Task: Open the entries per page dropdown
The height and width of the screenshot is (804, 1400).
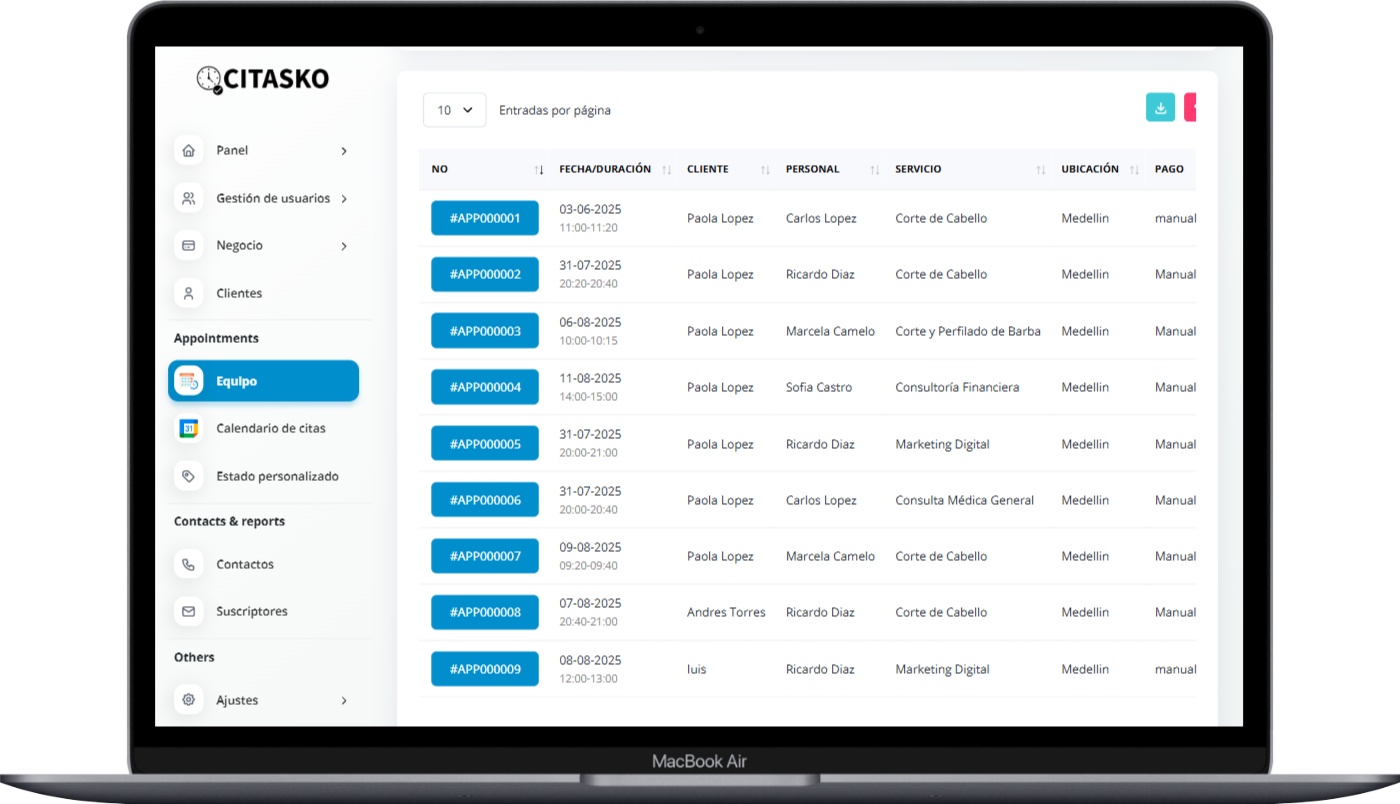Action: click(x=454, y=110)
